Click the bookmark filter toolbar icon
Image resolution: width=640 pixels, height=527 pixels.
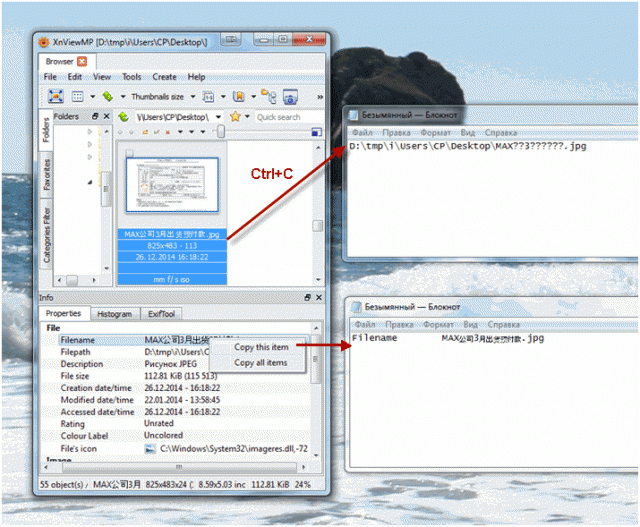[238, 96]
